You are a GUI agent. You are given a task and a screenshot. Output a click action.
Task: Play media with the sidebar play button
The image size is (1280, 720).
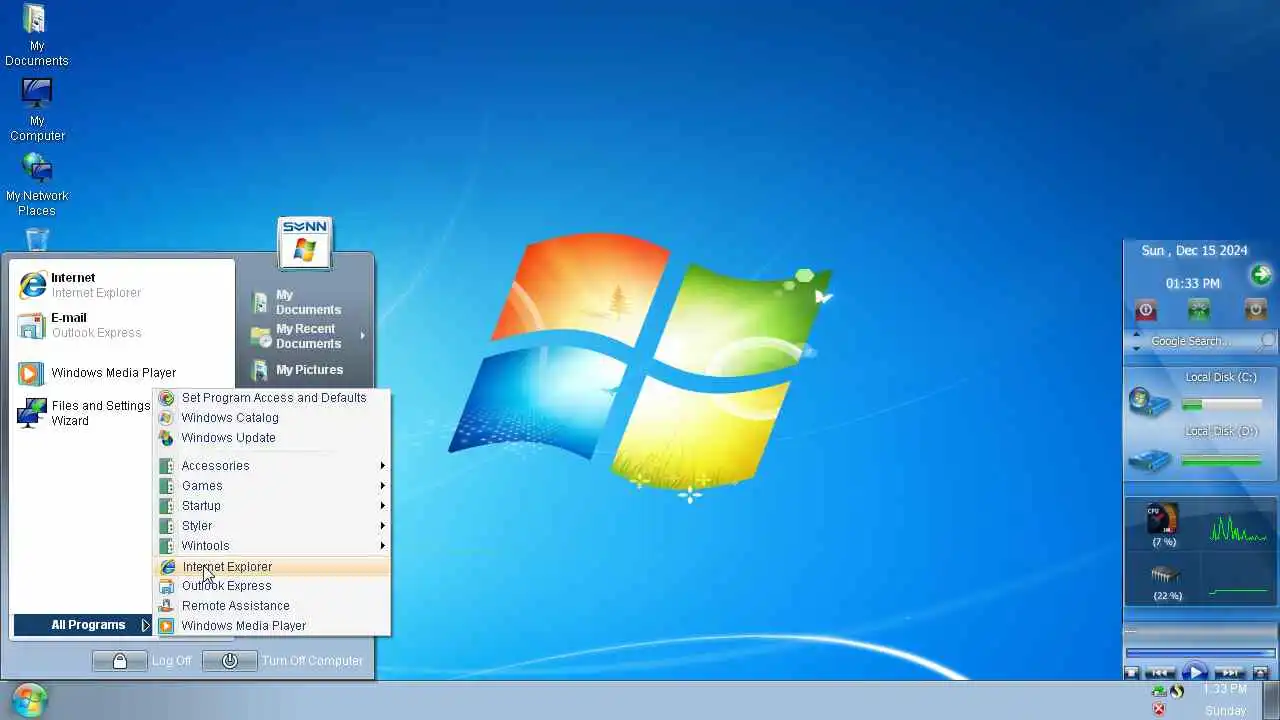click(x=1194, y=673)
